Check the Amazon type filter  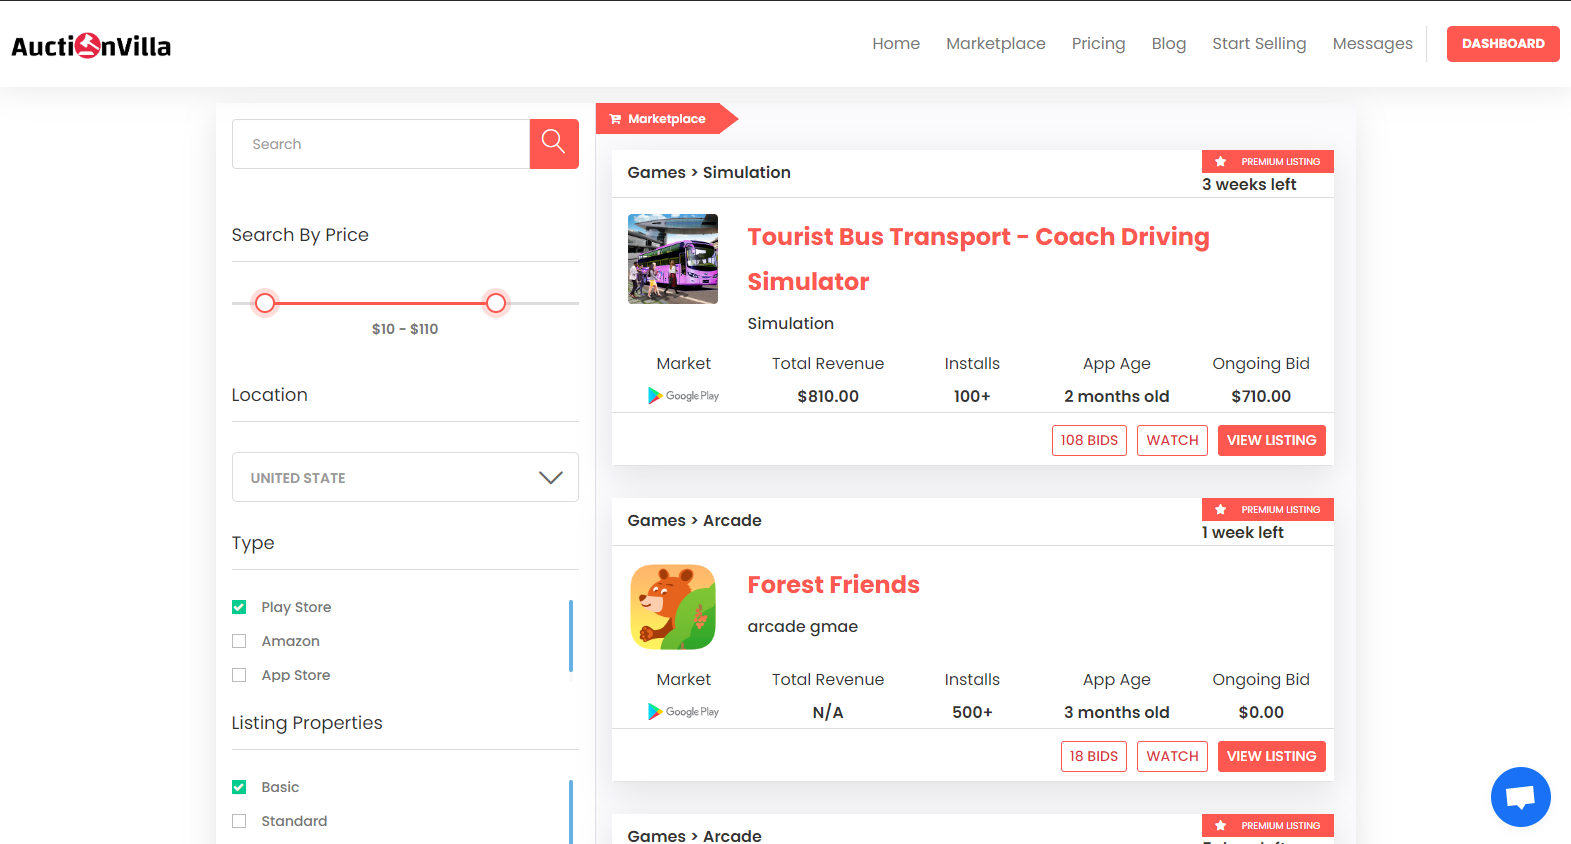coord(239,641)
